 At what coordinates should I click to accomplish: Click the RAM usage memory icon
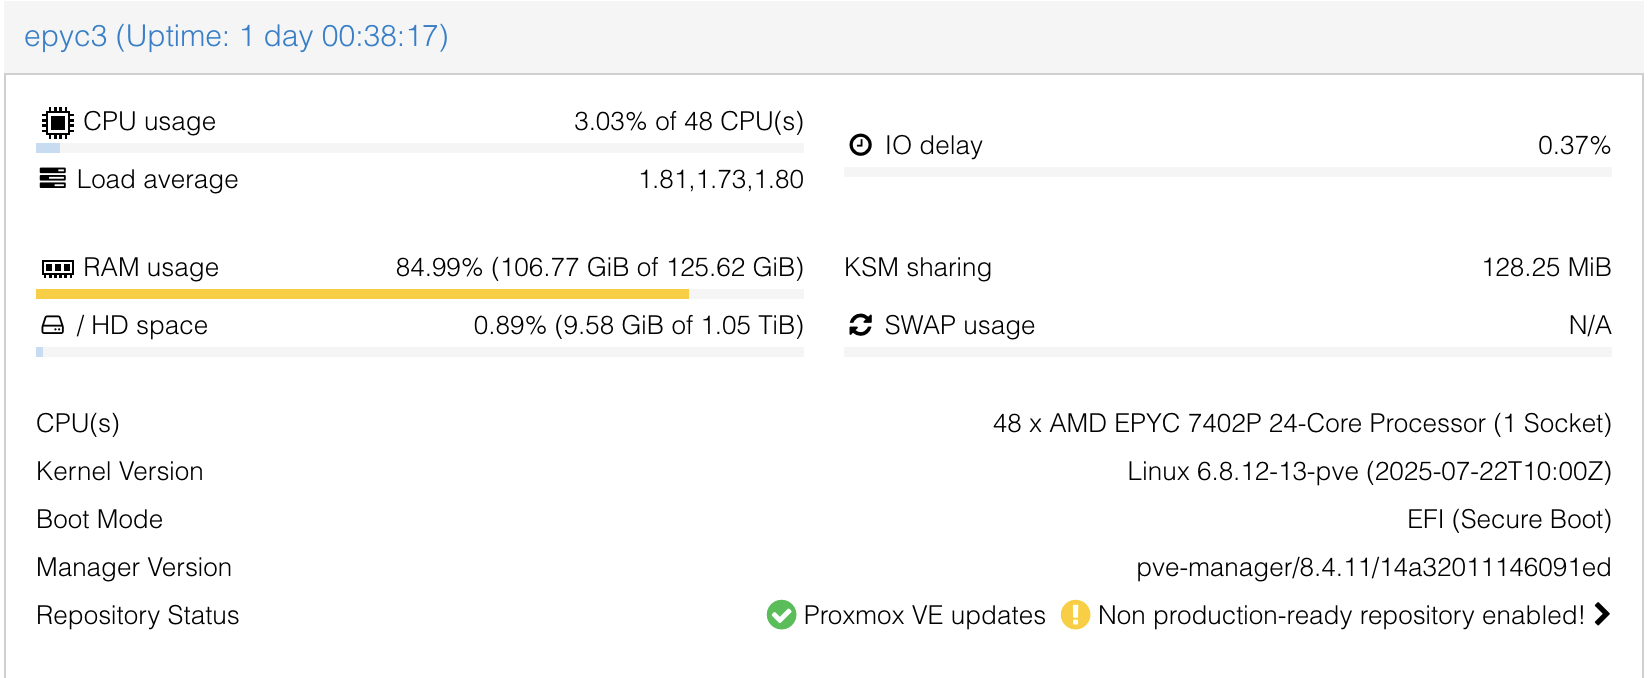tap(58, 268)
